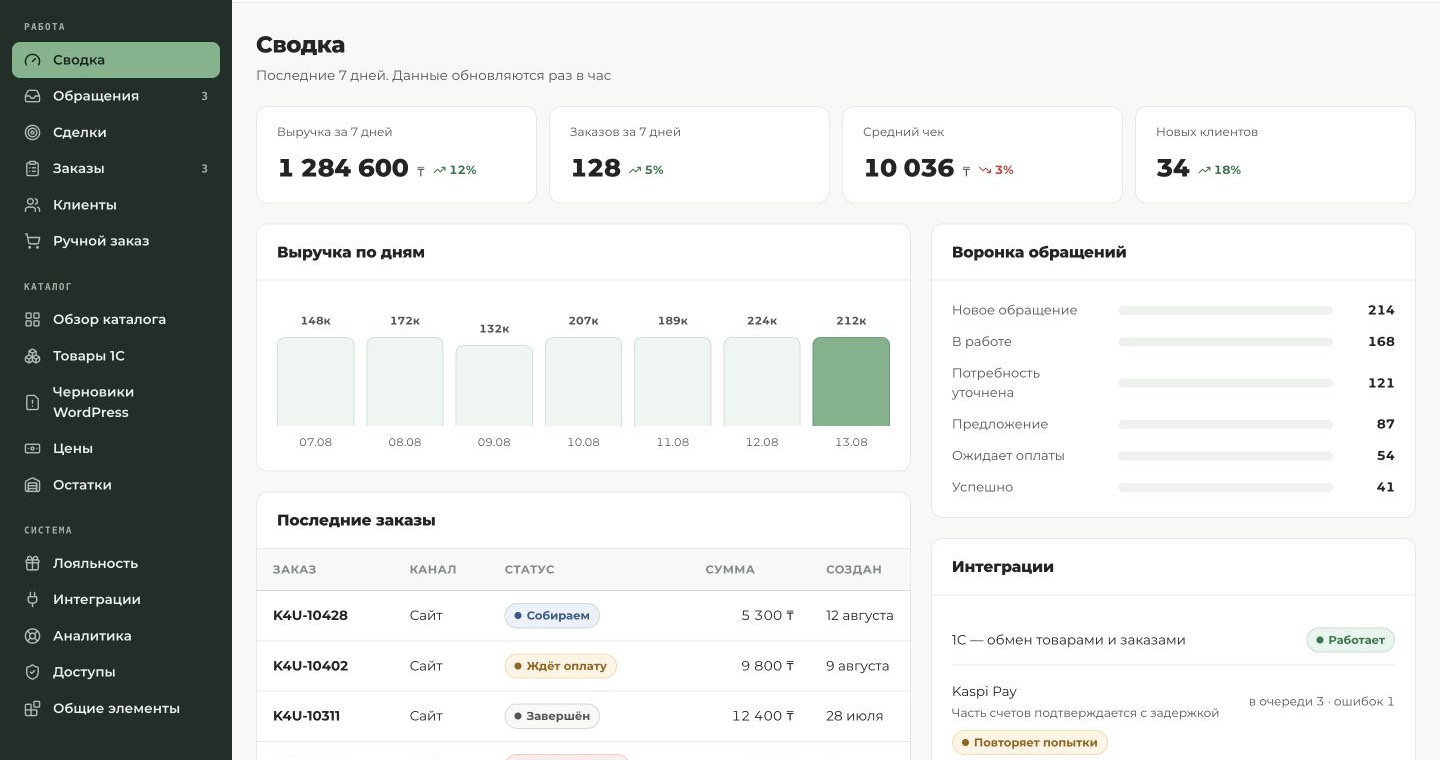
Task: Open order K4U-10402
Action: (310, 666)
